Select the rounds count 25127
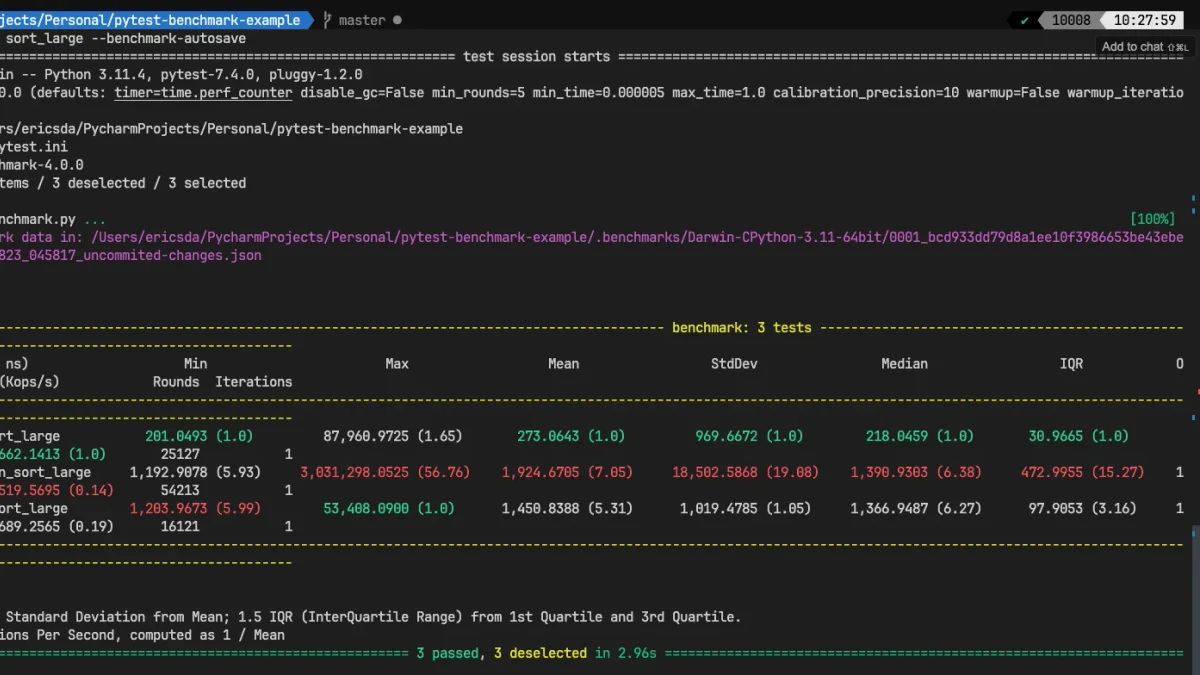Image resolution: width=1200 pixels, height=675 pixels. click(x=180, y=453)
